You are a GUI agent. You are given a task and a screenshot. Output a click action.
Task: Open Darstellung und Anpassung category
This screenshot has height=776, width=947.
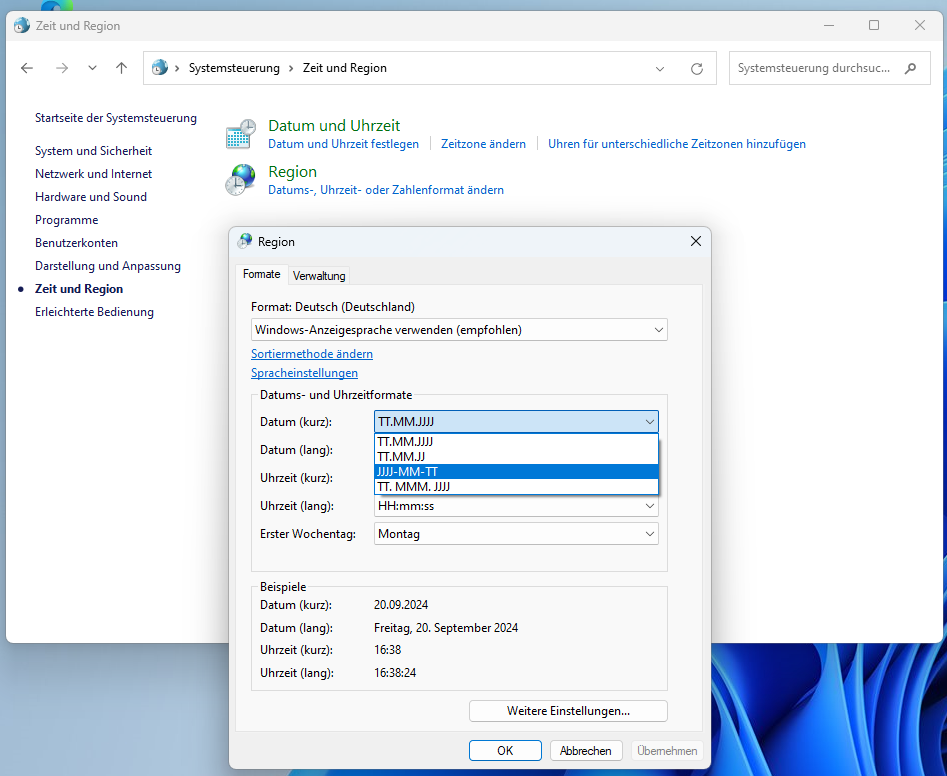click(108, 266)
